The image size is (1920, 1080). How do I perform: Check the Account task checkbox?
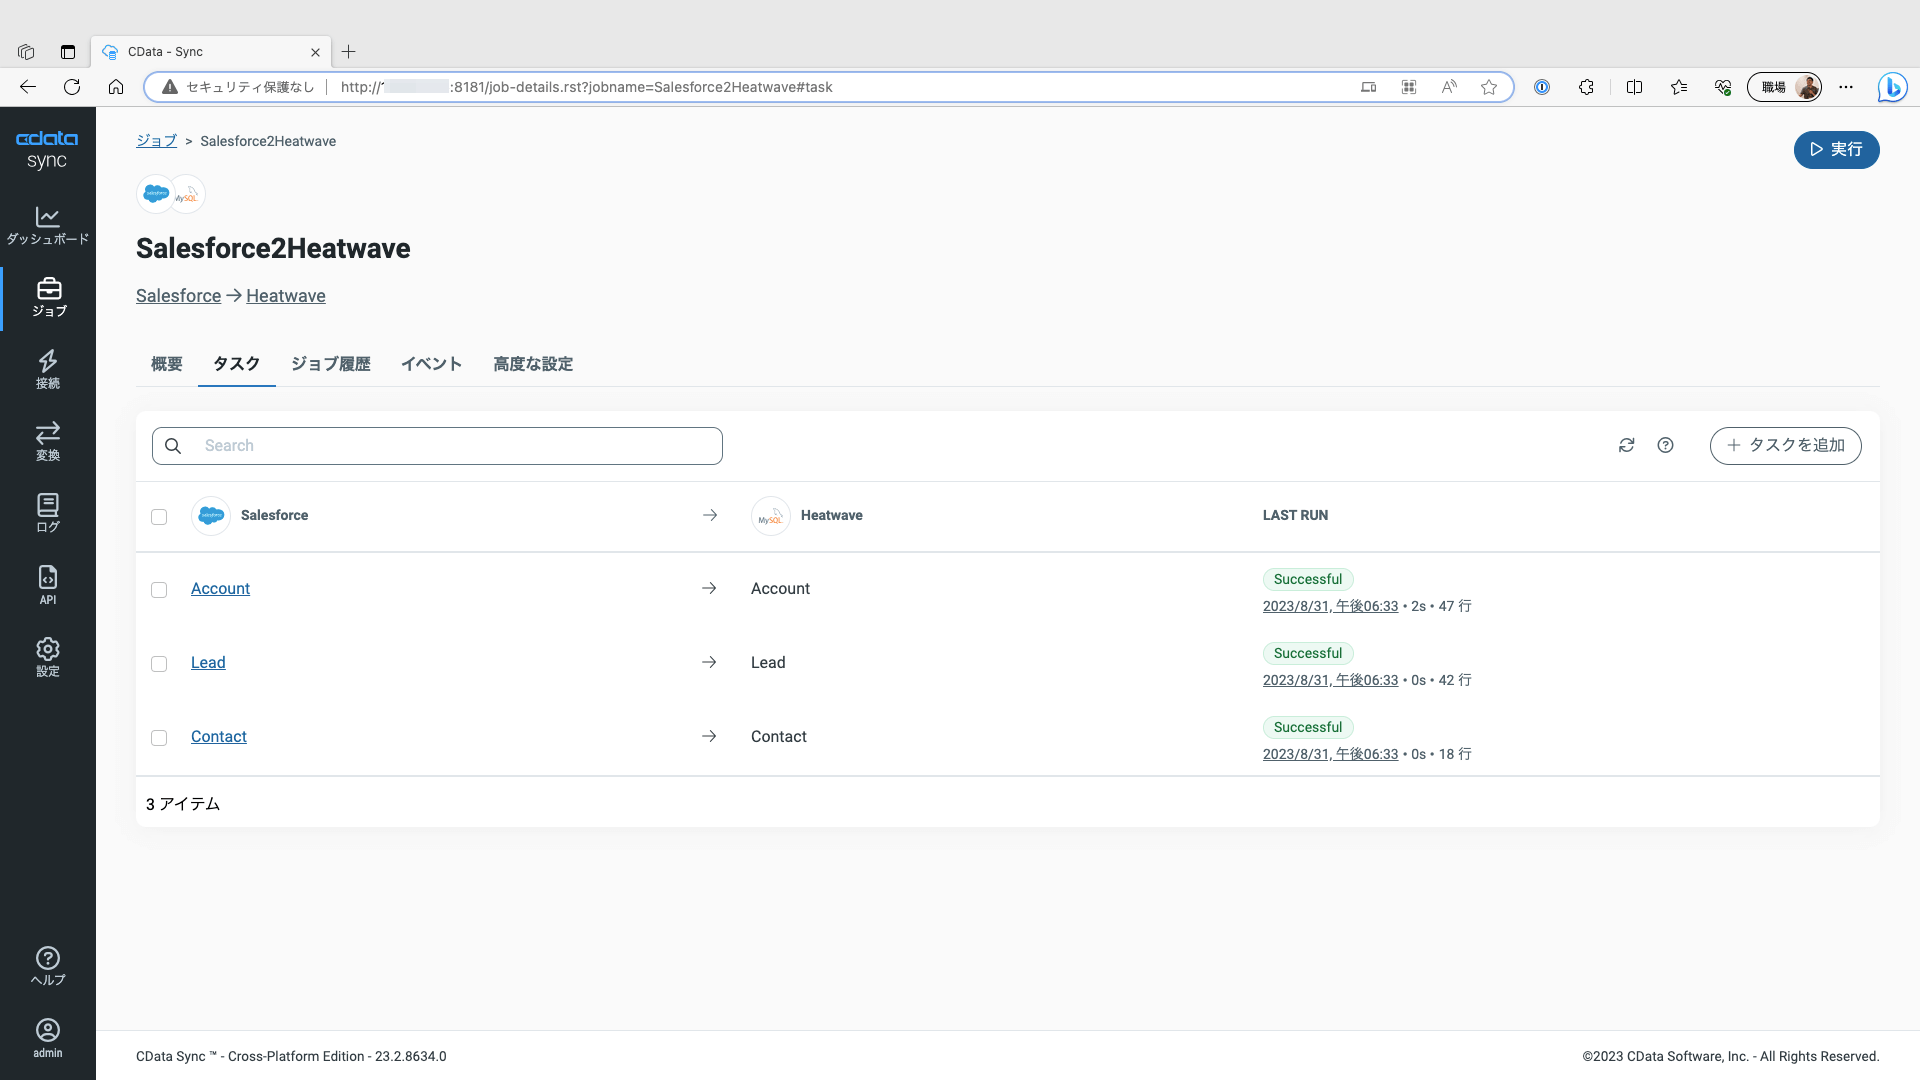(159, 590)
